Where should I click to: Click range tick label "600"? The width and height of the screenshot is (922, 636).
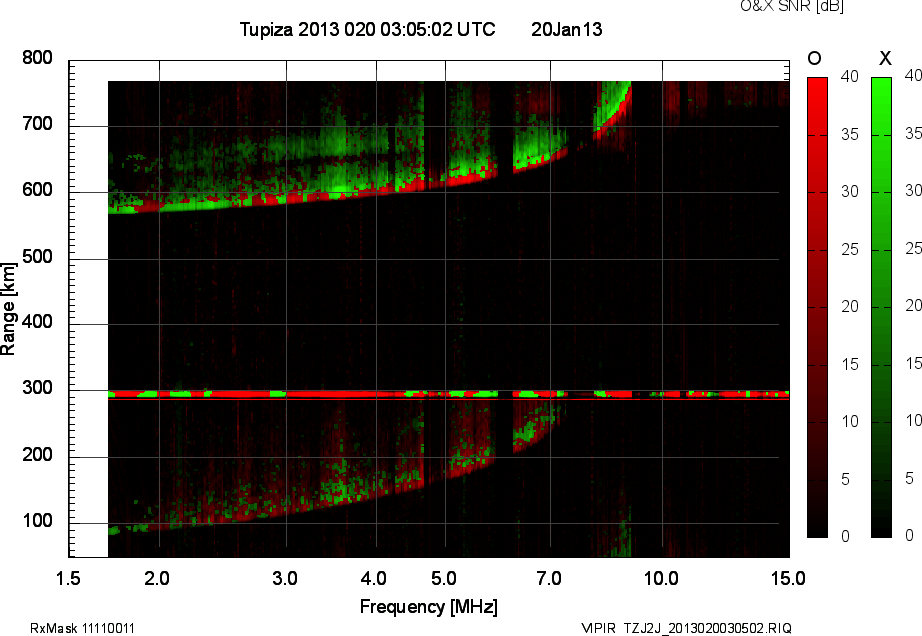pos(38,190)
